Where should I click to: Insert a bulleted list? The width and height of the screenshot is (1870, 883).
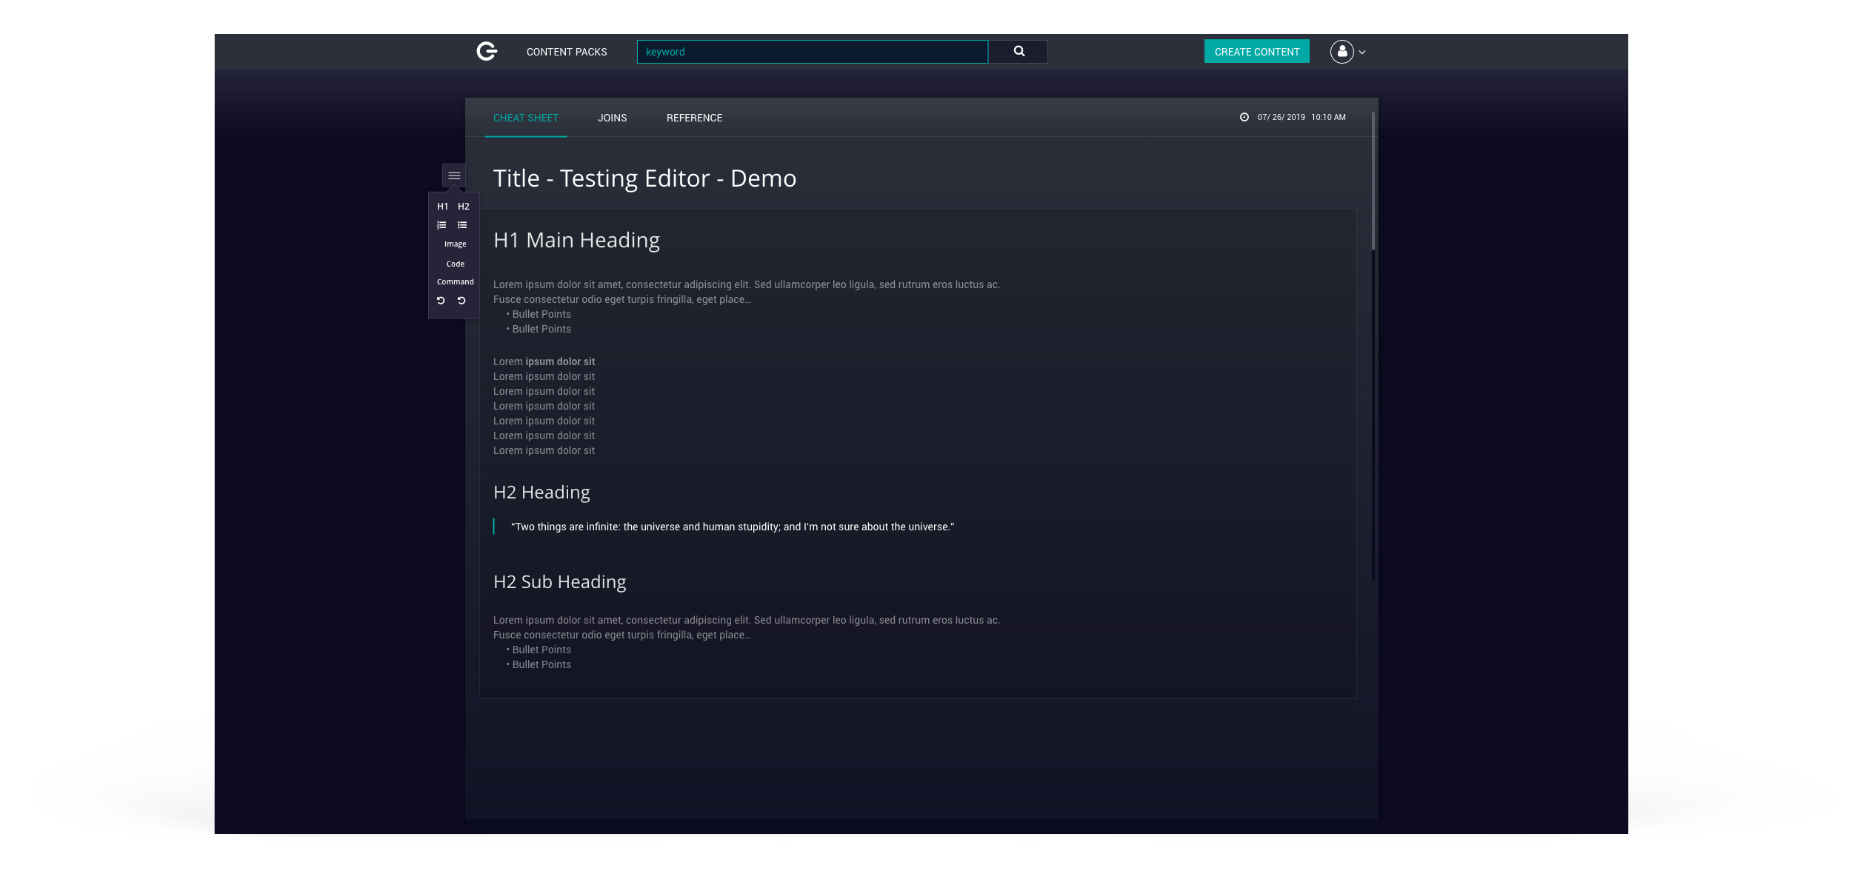[x=462, y=225]
